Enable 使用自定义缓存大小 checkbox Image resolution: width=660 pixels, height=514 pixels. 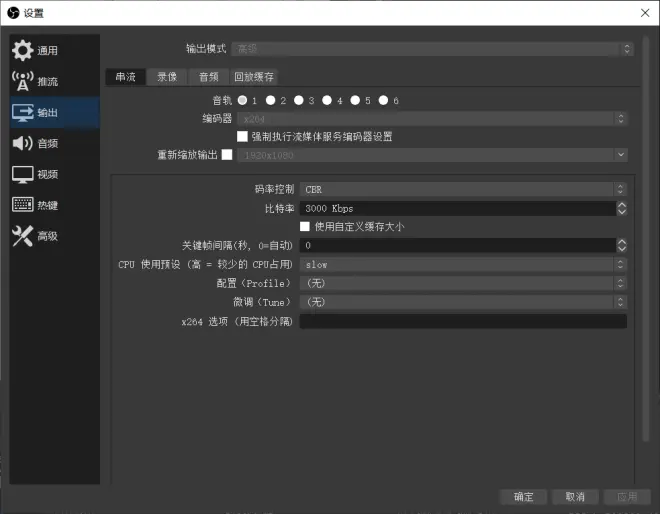click(x=305, y=226)
